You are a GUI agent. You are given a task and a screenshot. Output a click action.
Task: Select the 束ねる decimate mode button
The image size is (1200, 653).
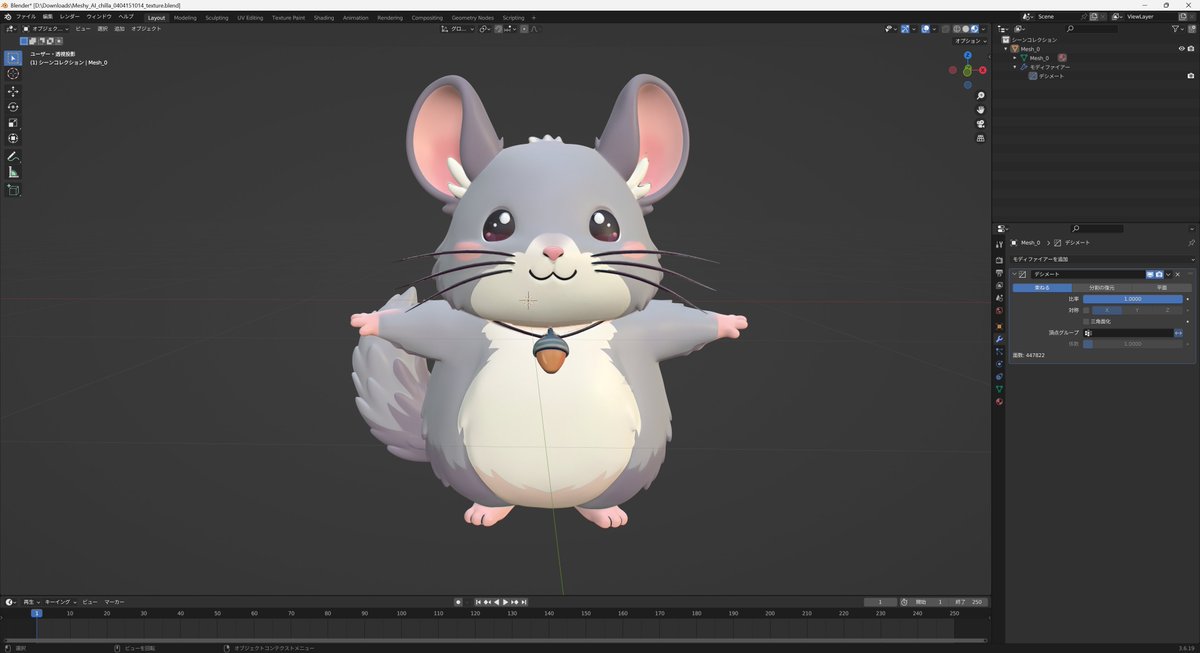[1042, 288]
